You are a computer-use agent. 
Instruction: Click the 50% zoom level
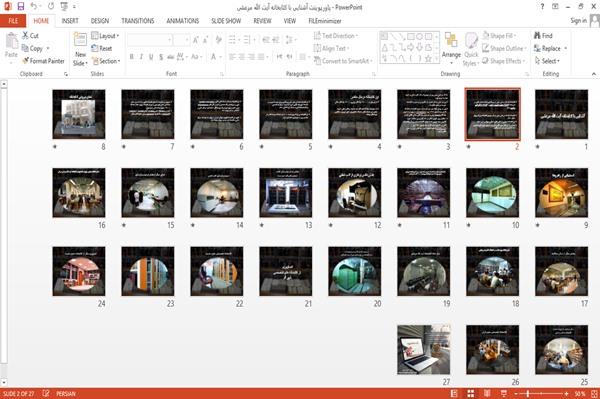point(580,393)
